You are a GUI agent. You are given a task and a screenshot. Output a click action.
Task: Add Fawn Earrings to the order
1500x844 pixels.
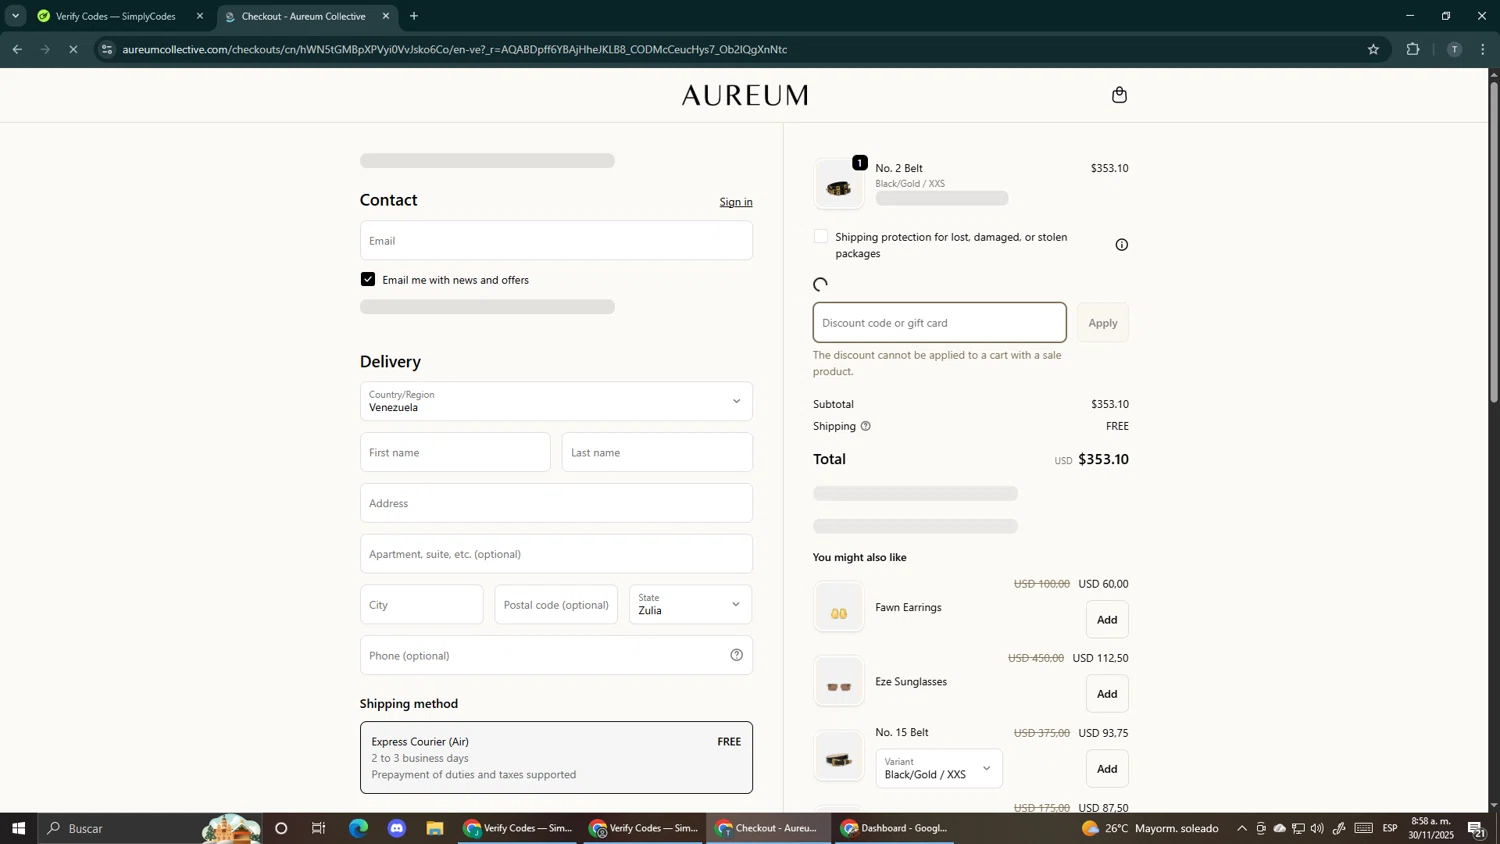click(x=1107, y=620)
